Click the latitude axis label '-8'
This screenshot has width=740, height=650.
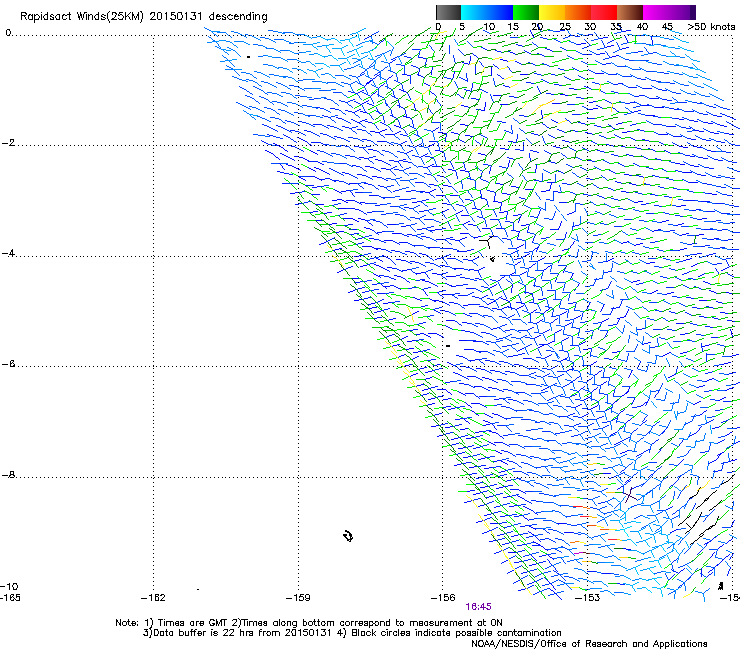tap(9, 475)
